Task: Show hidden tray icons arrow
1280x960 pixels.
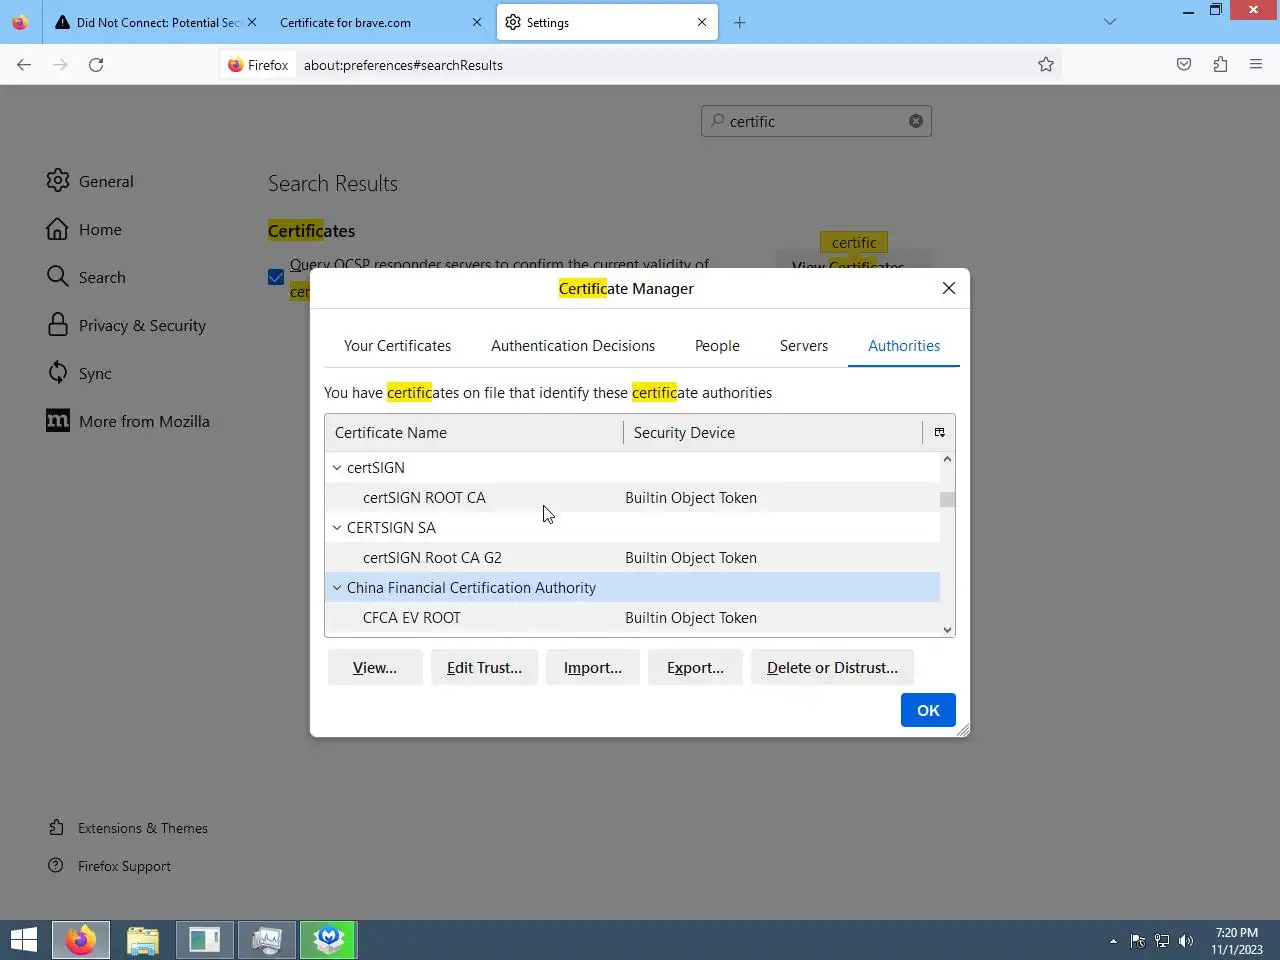Action: [1113, 941]
